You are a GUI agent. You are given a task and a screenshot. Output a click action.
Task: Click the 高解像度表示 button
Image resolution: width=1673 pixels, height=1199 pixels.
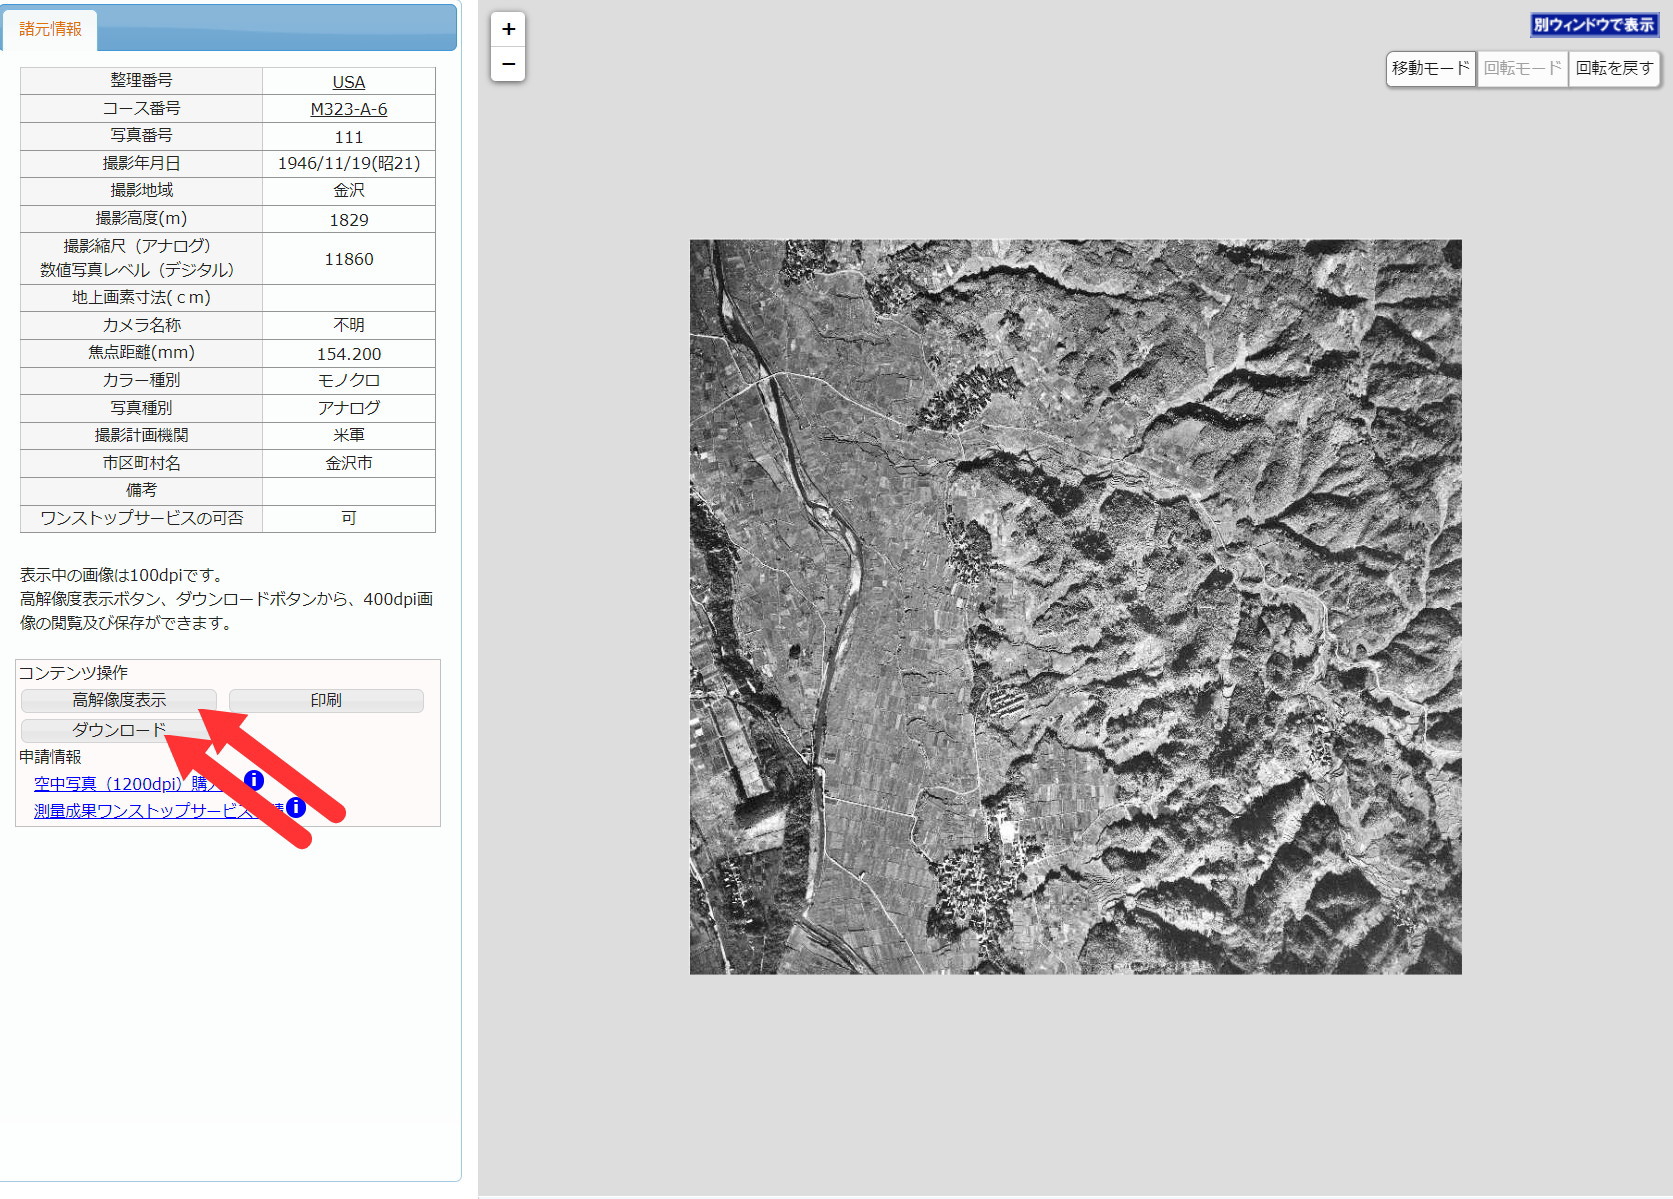point(119,700)
